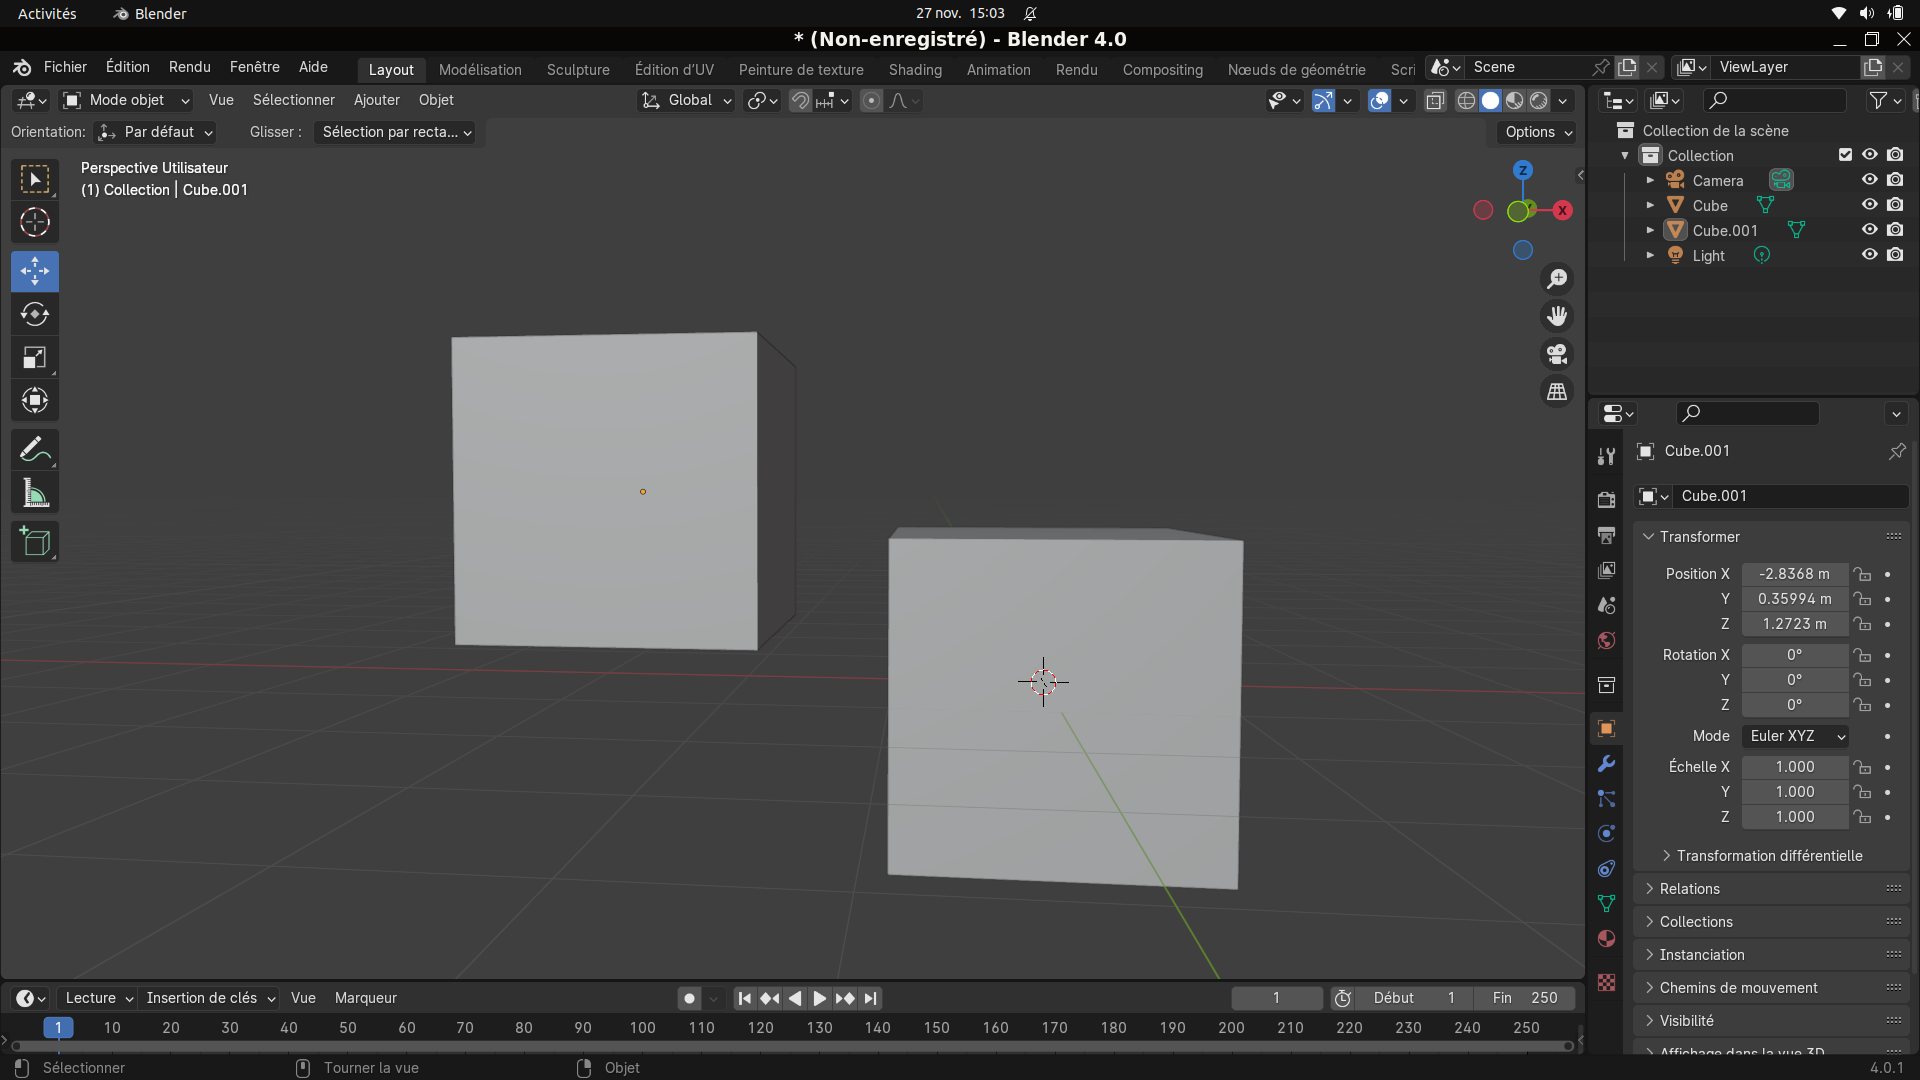Open the Physics properties tab
Image resolution: width=1920 pixels, height=1080 pixels.
[x=1606, y=834]
